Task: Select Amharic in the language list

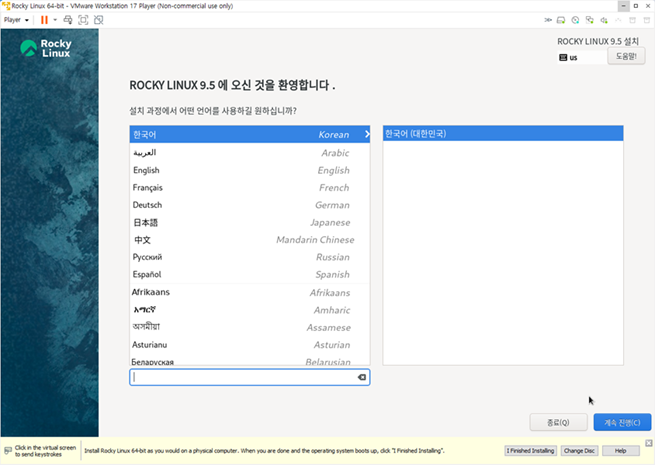Action: tap(250, 310)
